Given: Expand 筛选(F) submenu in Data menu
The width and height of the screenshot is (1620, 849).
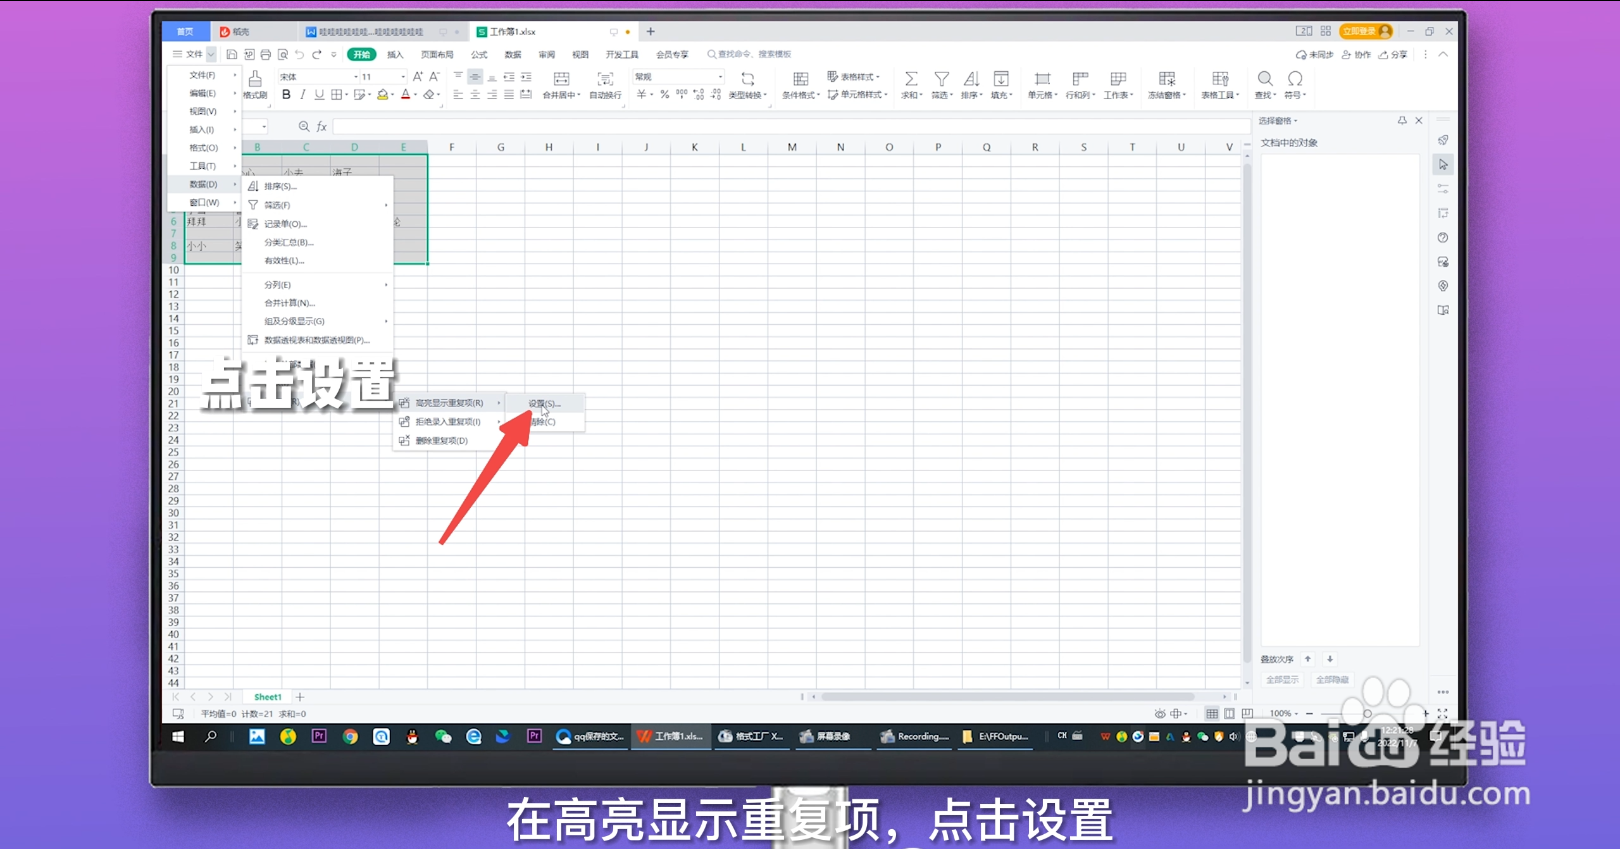Looking at the screenshot, I should (x=318, y=205).
